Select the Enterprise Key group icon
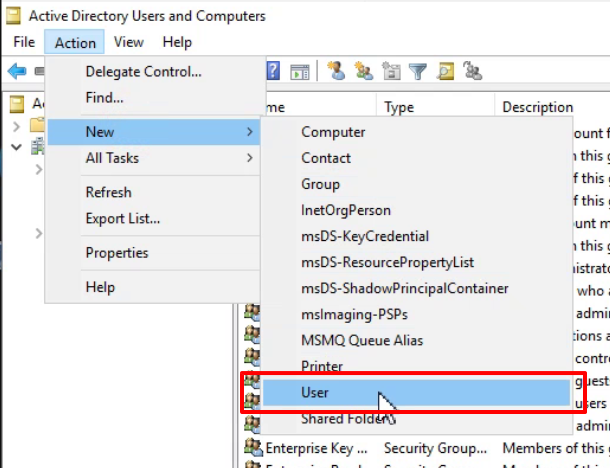This screenshot has width=610, height=468. pyautogui.click(x=253, y=447)
